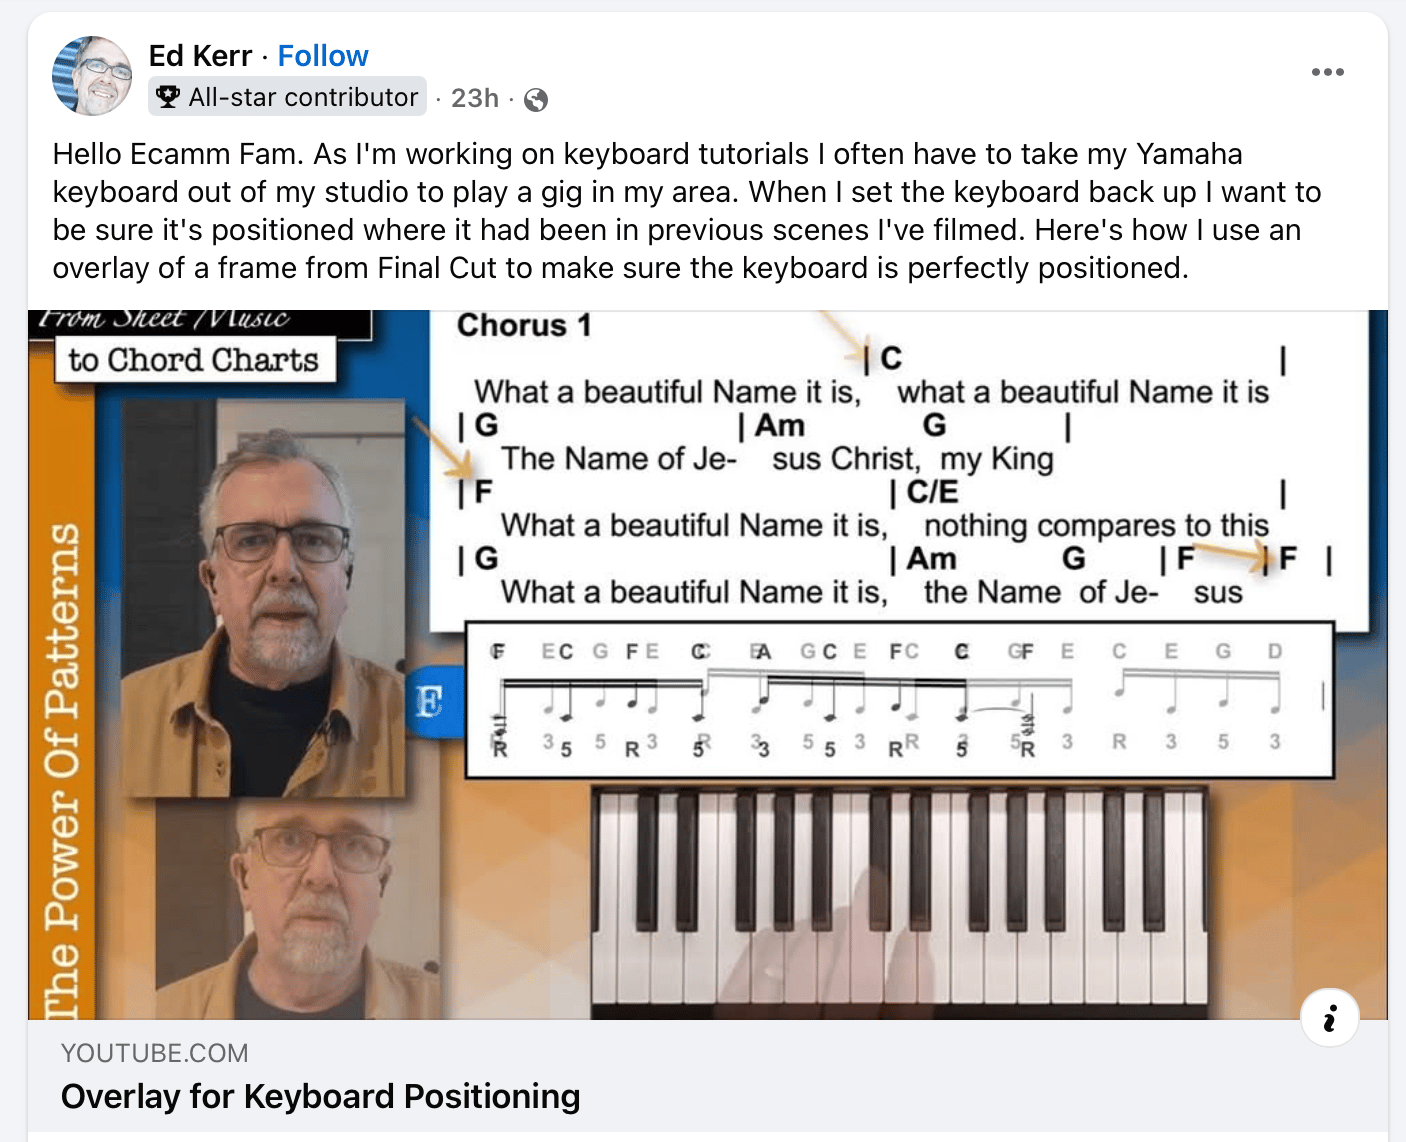1406x1142 pixels.
Task: Click the 'to Chord Charts' label in the thumbnail
Action: (193, 360)
